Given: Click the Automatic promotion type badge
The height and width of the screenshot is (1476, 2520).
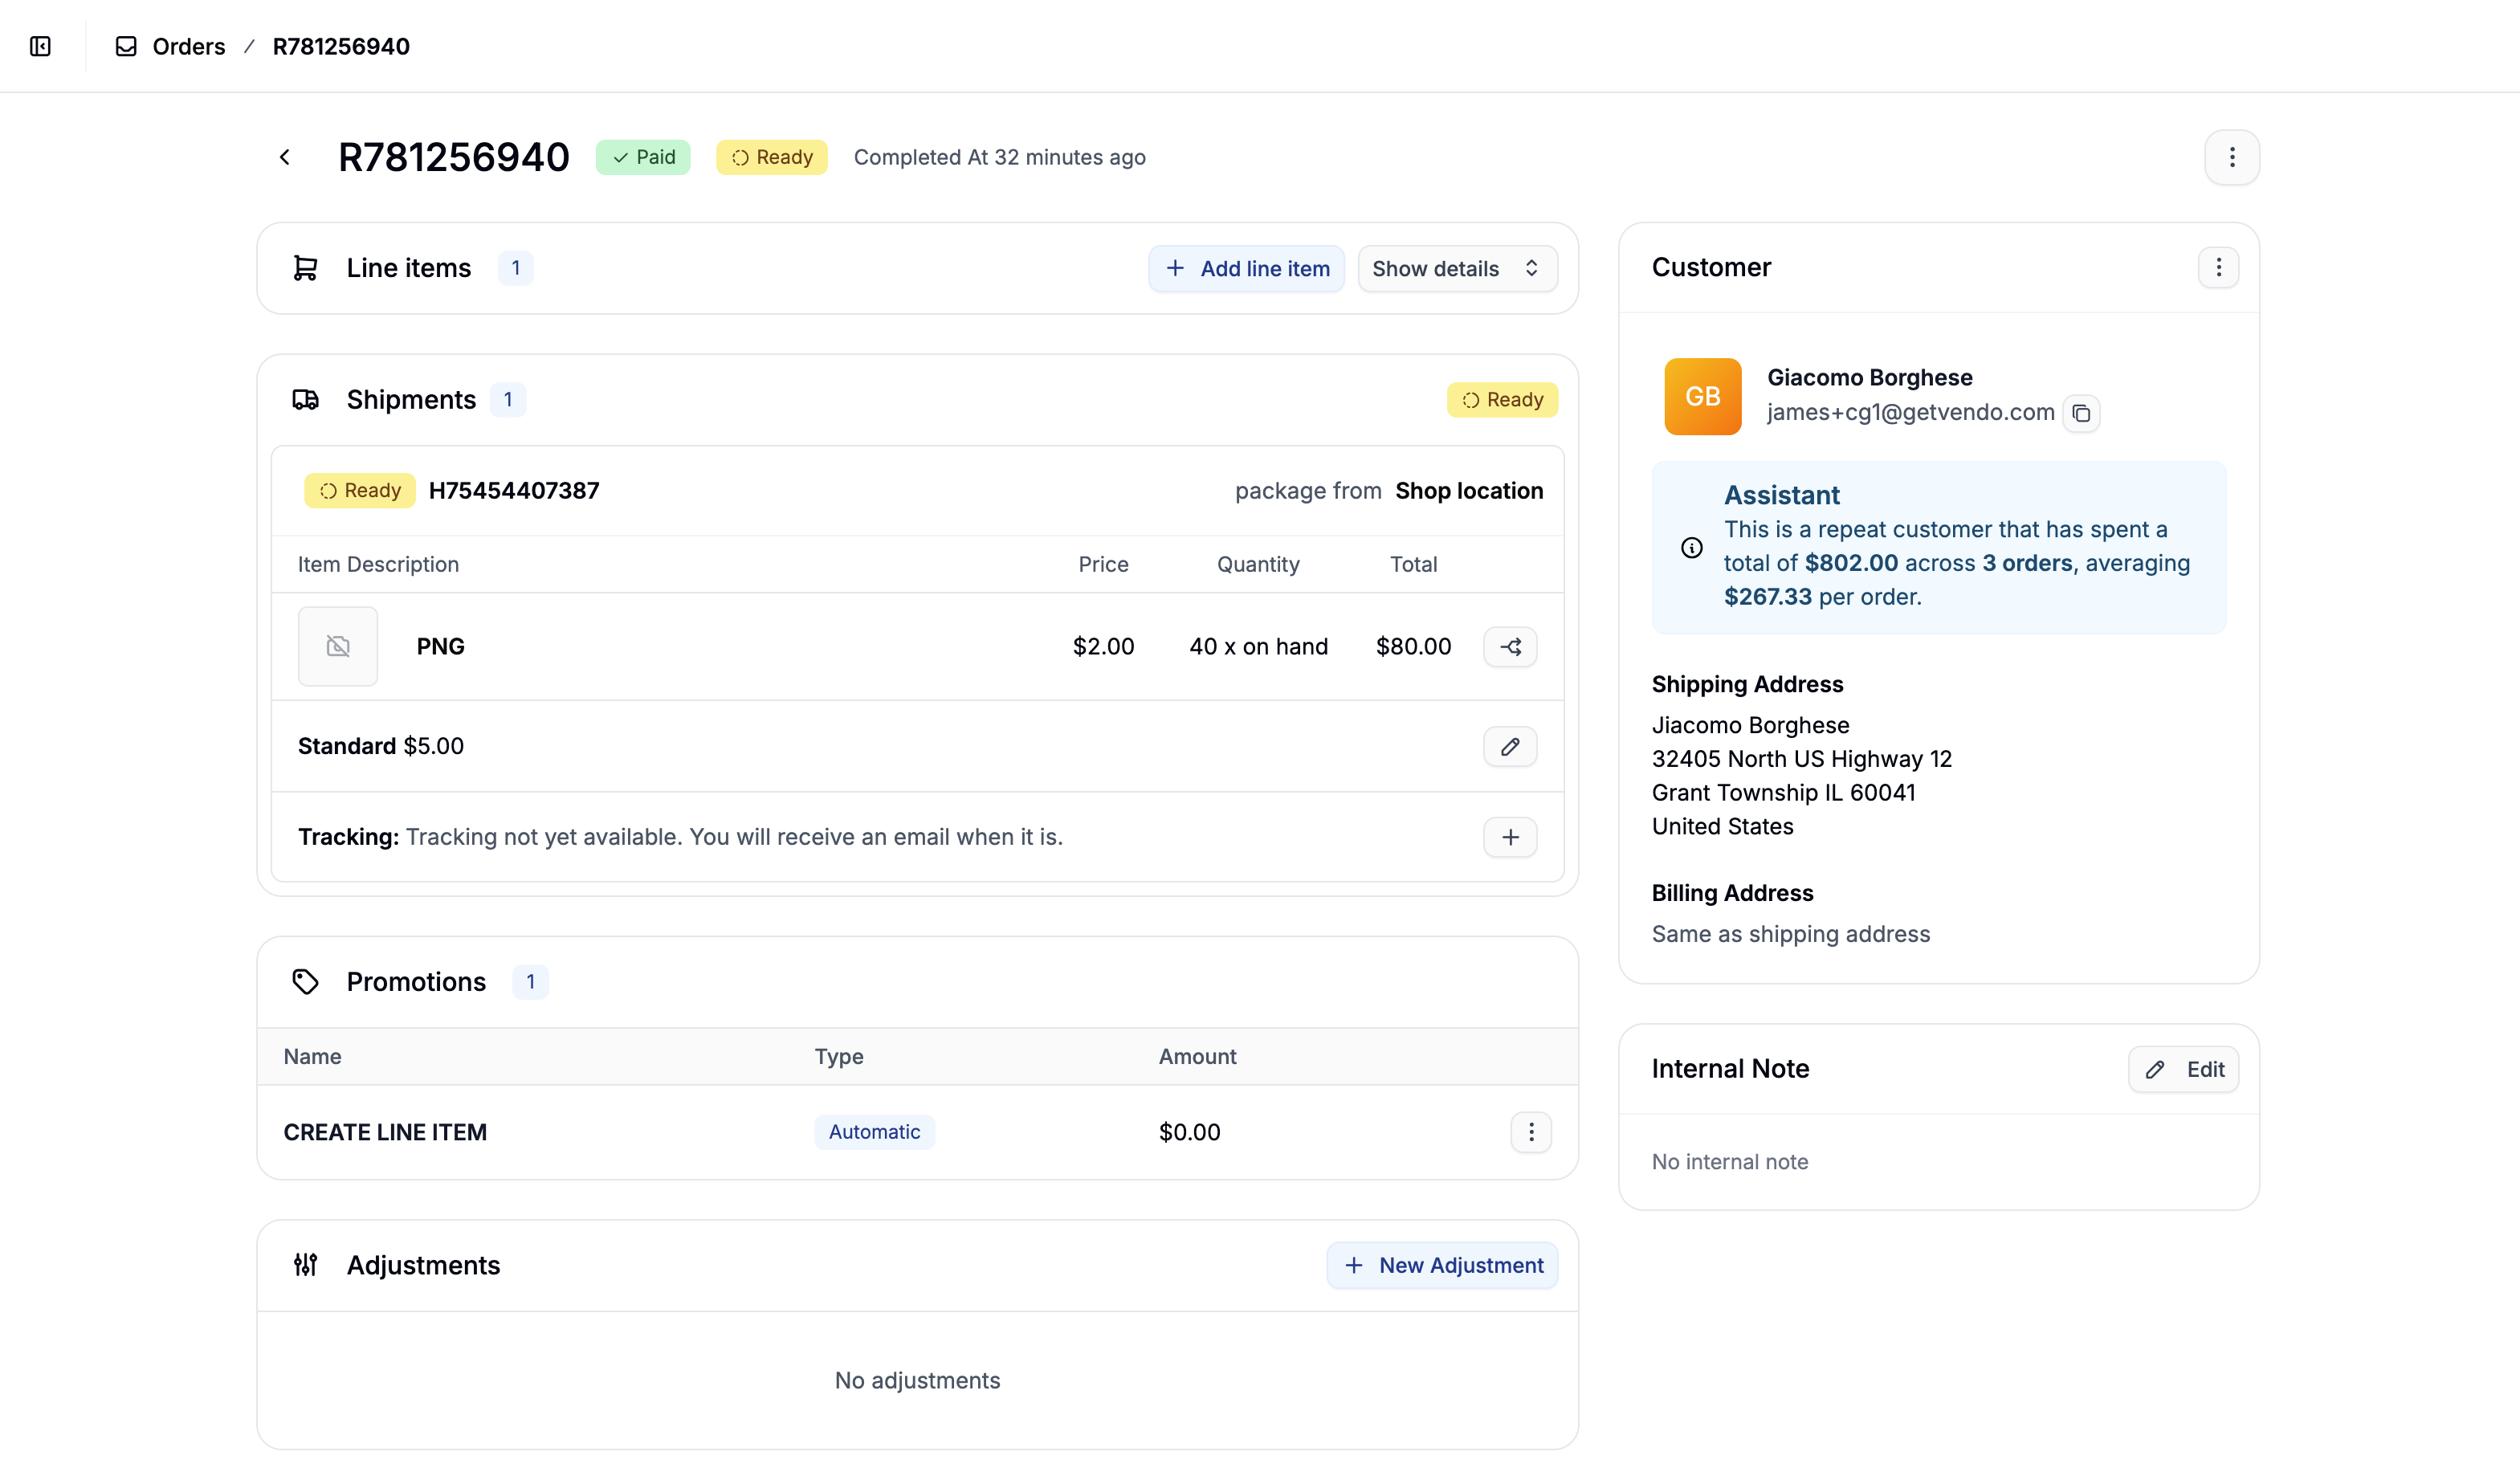Looking at the screenshot, I should (874, 1131).
